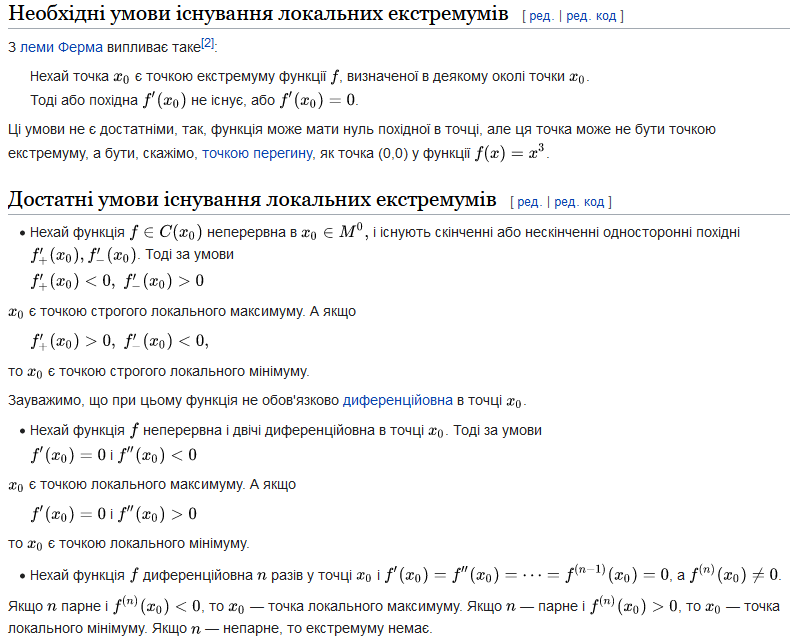Click 'ред.' beside the Необхідні умови heading

(x=541, y=16)
